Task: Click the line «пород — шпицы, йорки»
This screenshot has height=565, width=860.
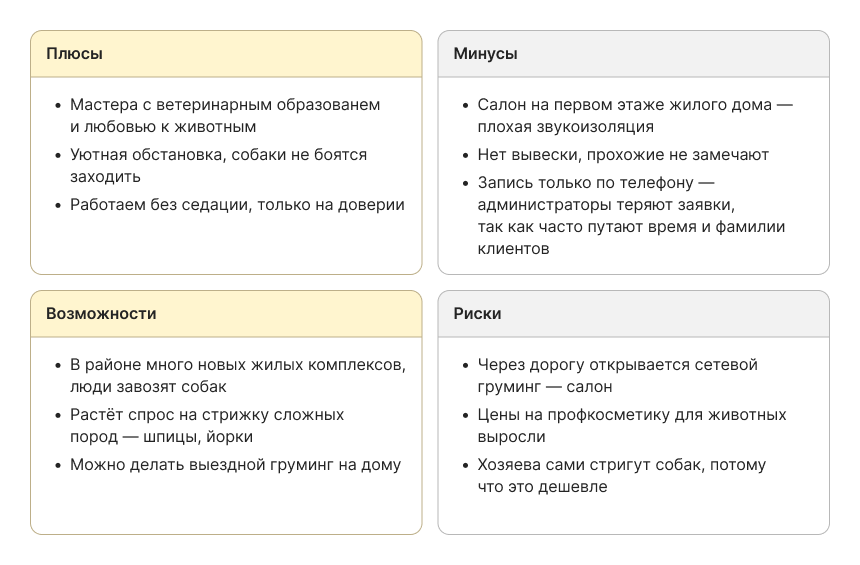Action: pyautogui.click(x=161, y=437)
